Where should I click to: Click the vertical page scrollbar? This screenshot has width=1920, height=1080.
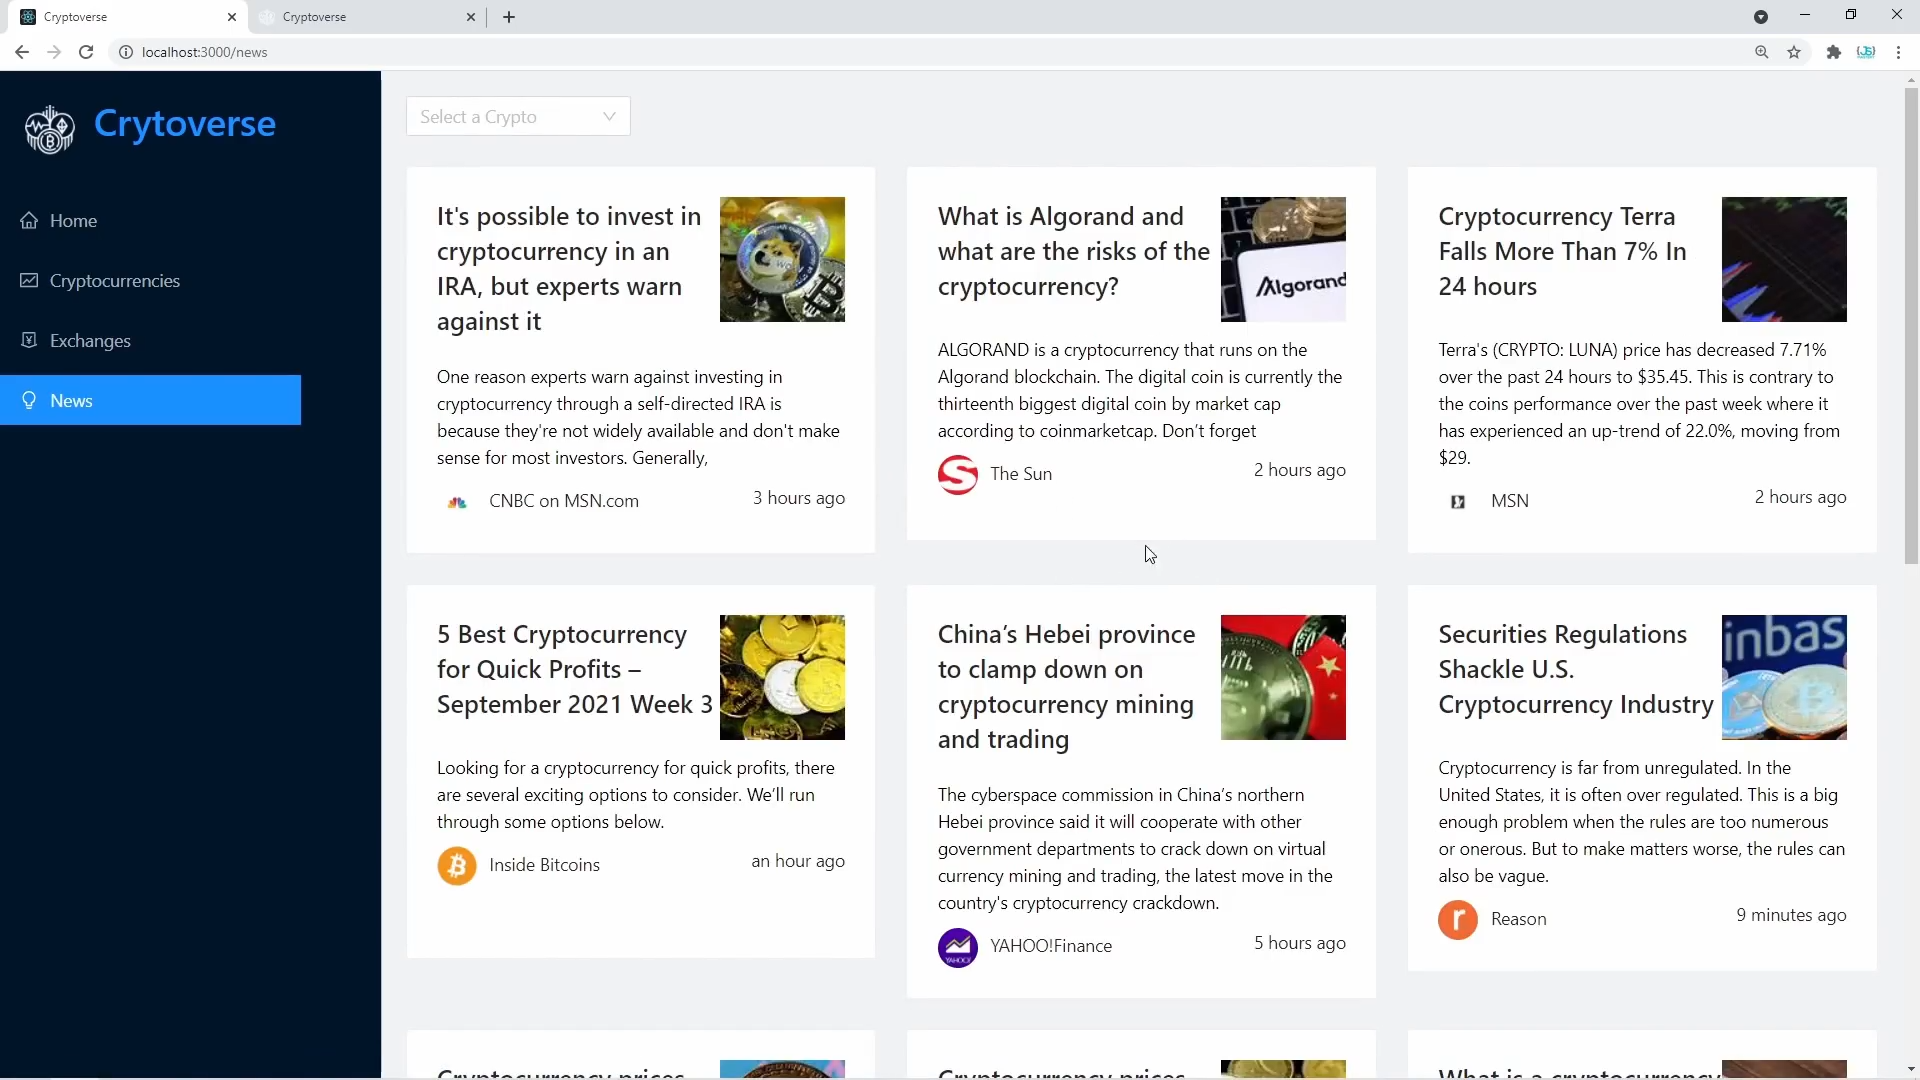point(1911,330)
